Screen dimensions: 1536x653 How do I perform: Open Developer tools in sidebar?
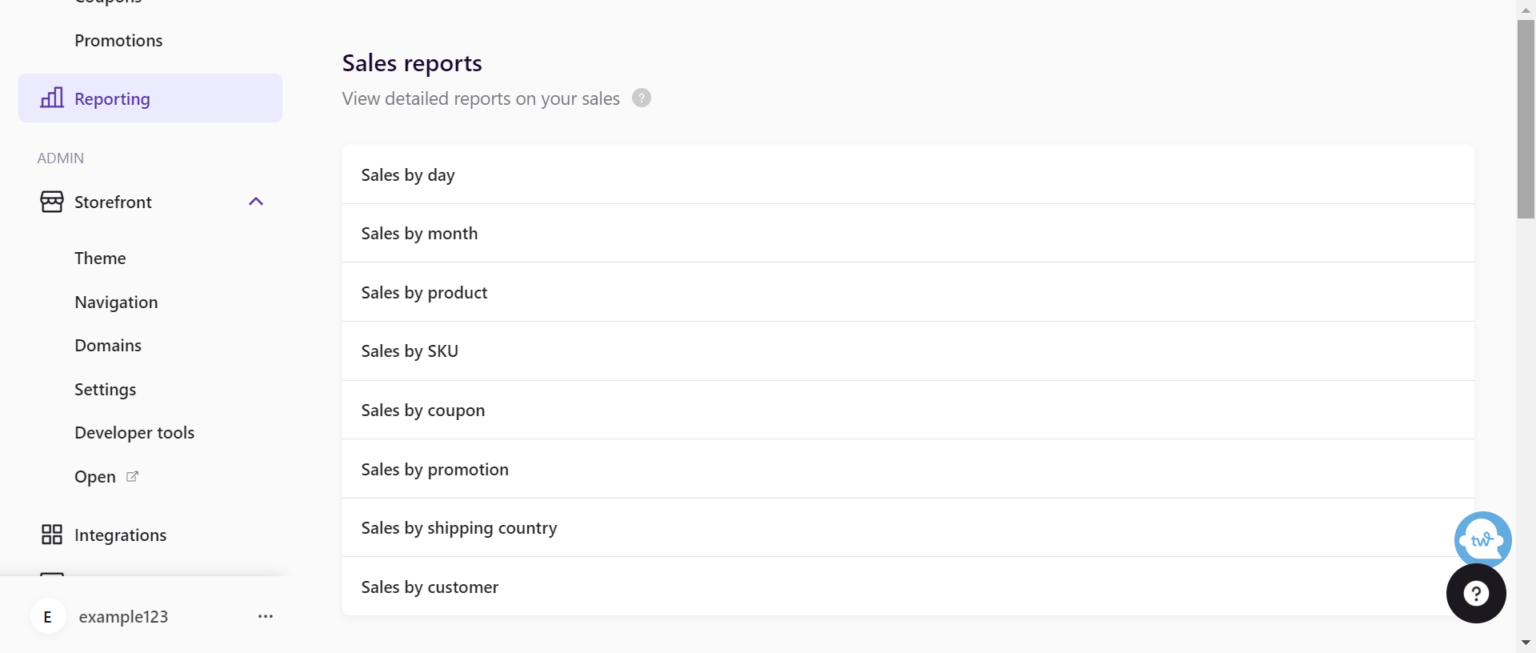point(134,433)
